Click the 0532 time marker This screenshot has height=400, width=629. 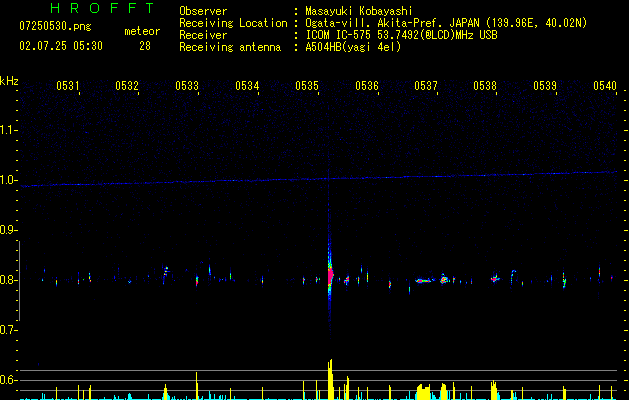pyautogui.click(x=127, y=85)
